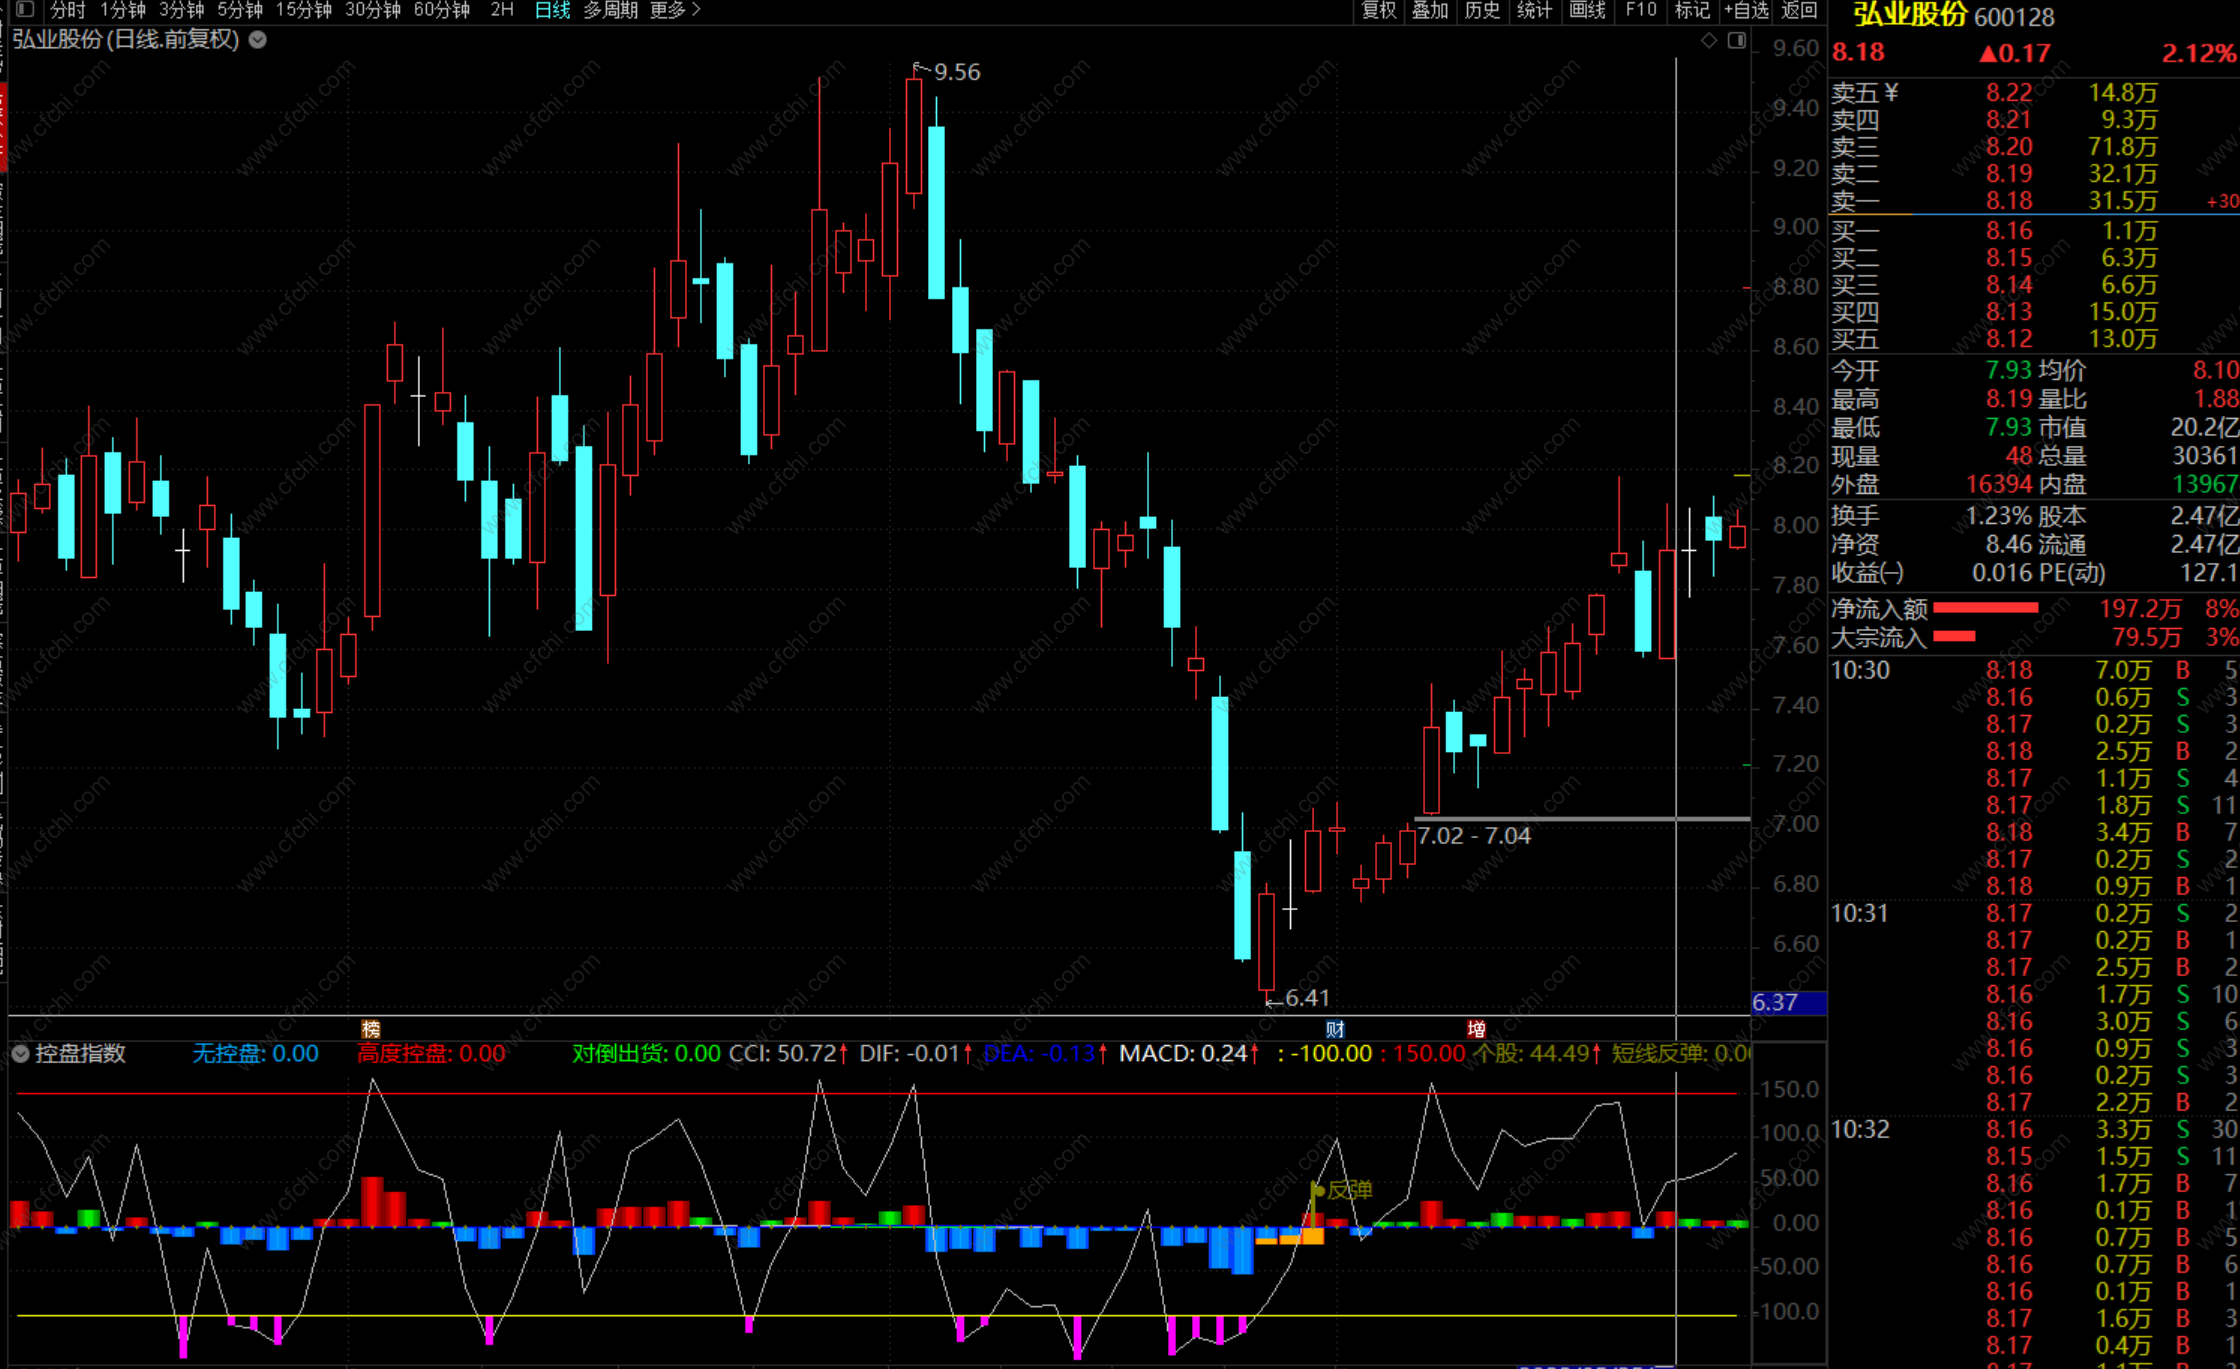
Task: Click +自选 to add to watchlist
Action: pos(1746,10)
